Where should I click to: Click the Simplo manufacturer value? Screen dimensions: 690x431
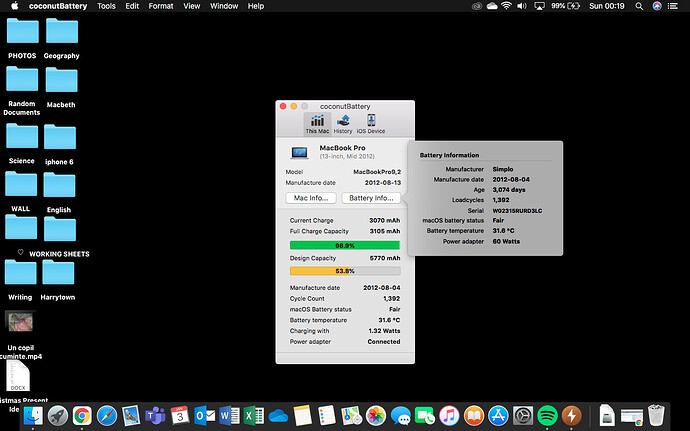(x=503, y=169)
